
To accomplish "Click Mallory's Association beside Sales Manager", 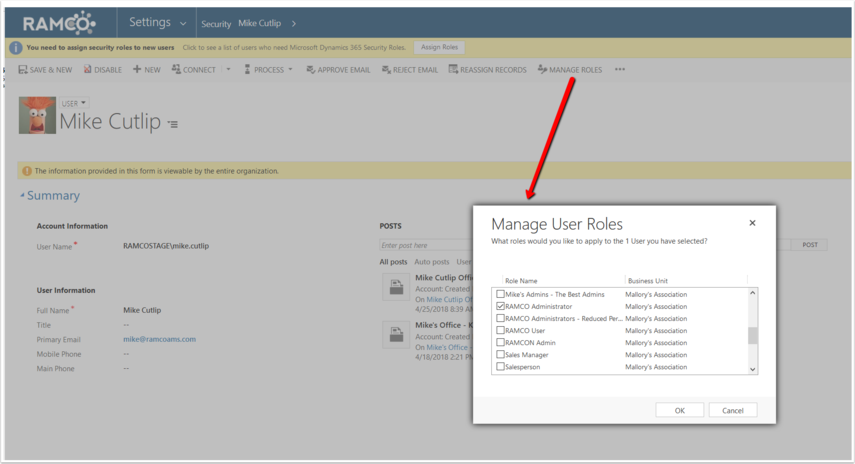I will coord(656,355).
